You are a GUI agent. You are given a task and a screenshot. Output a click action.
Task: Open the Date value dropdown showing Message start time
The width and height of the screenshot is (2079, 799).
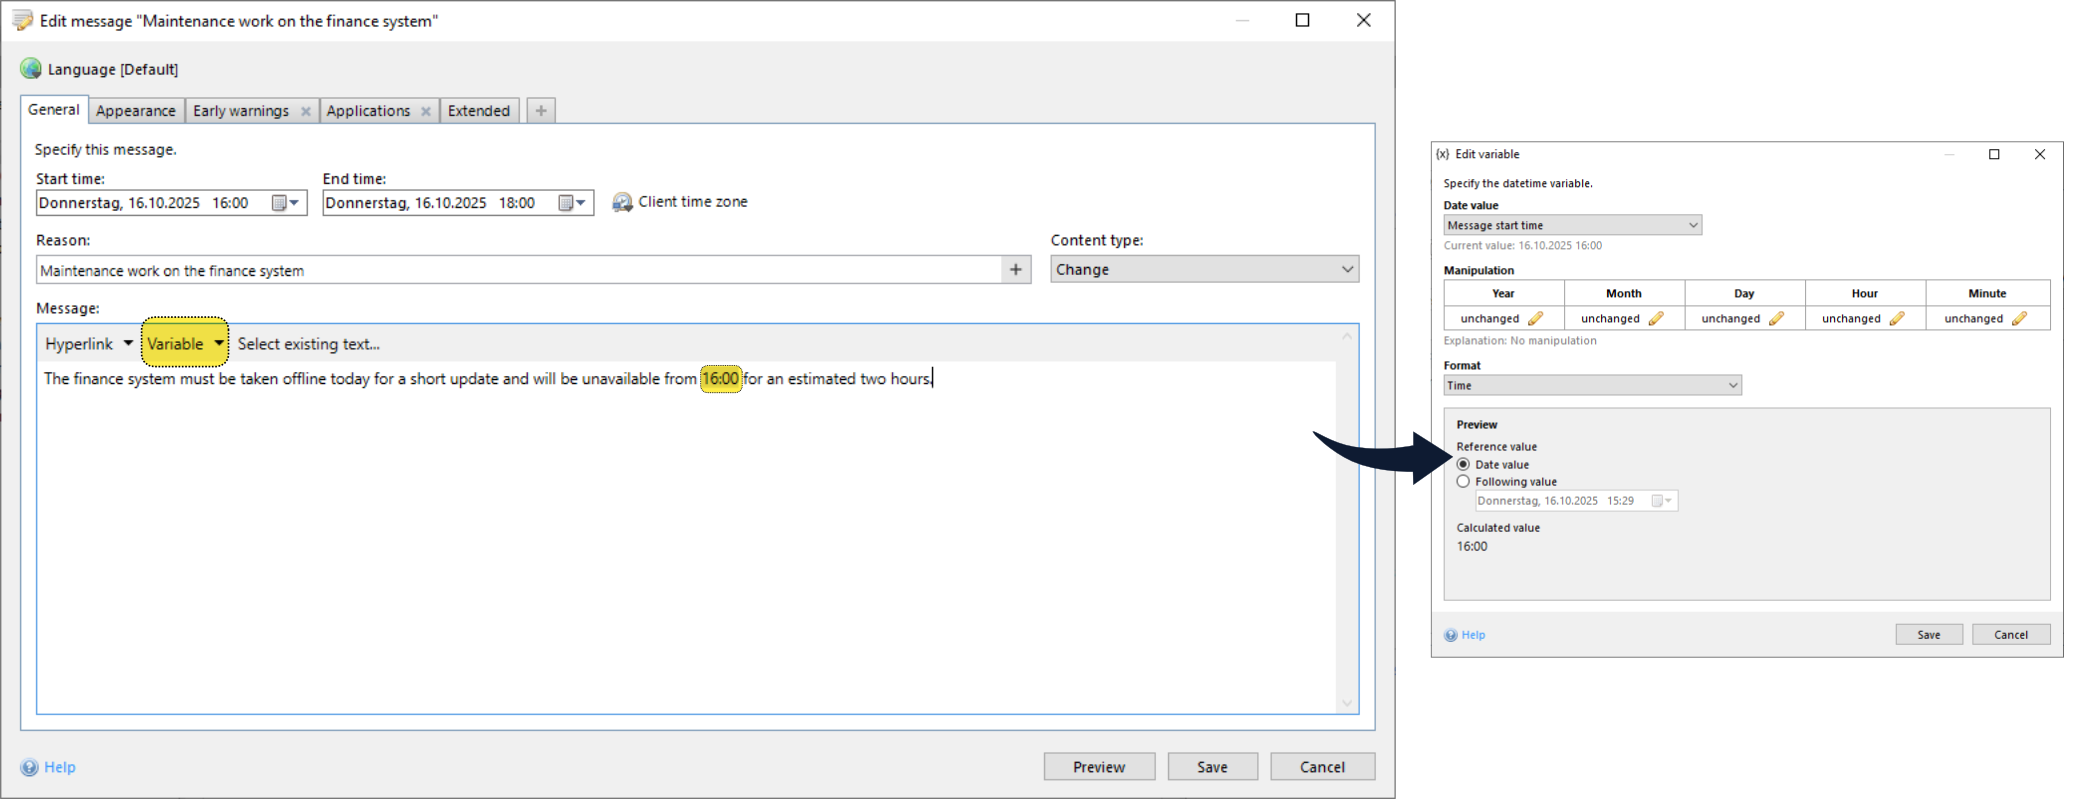pyautogui.click(x=1572, y=225)
